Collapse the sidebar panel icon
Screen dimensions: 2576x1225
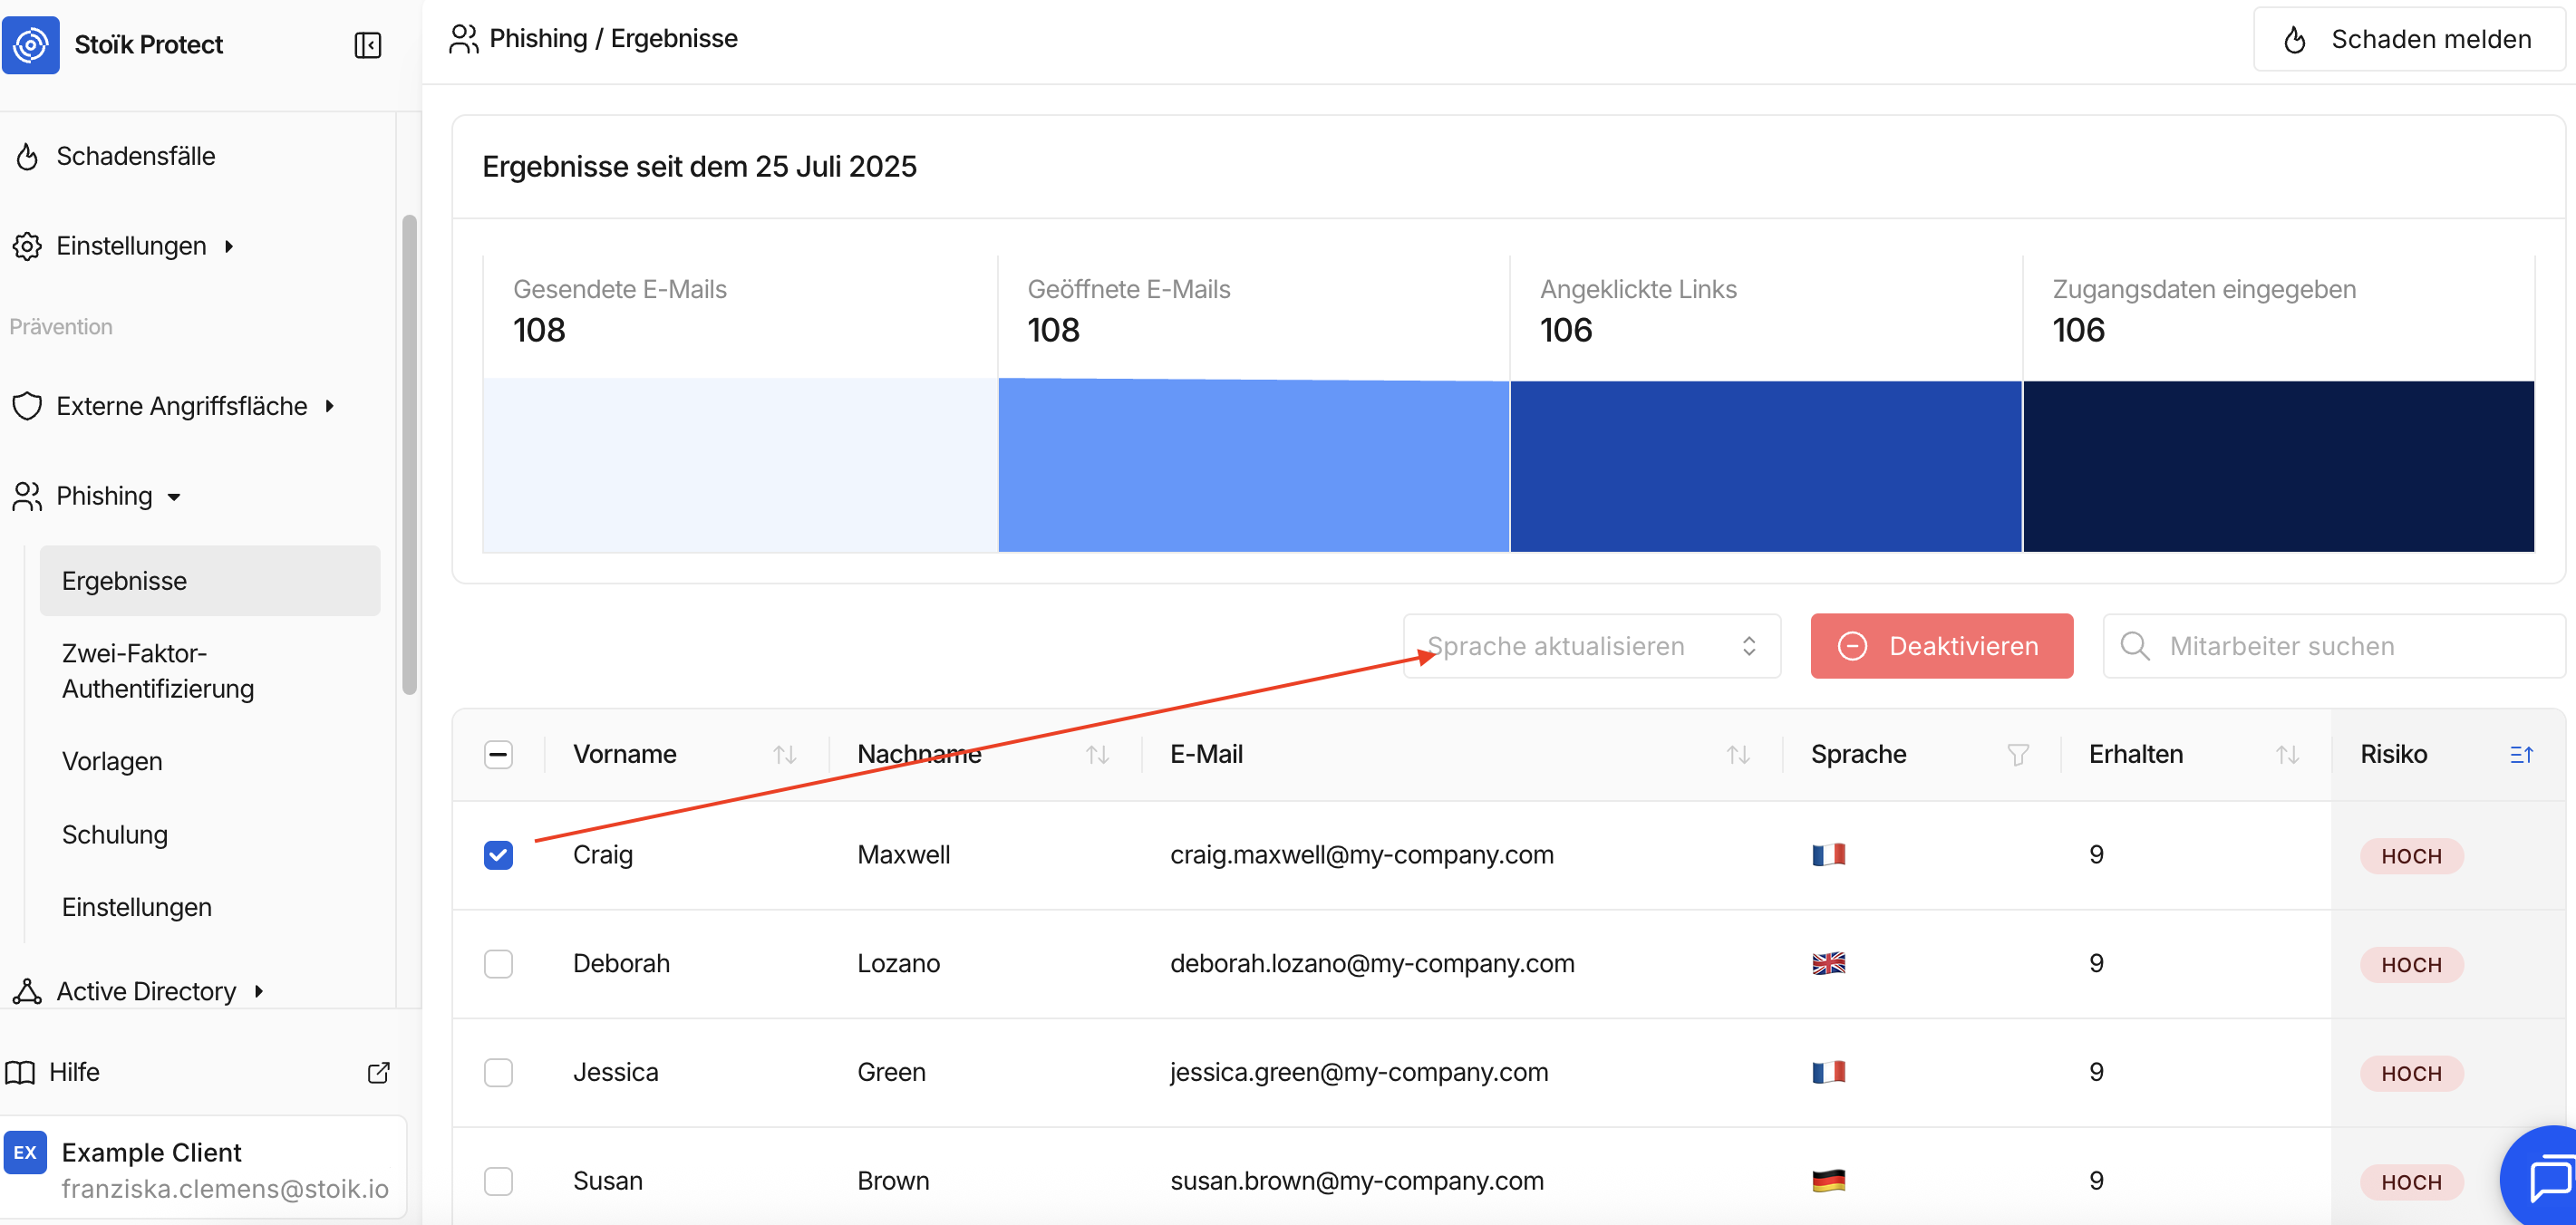click(x=367, y=45)
